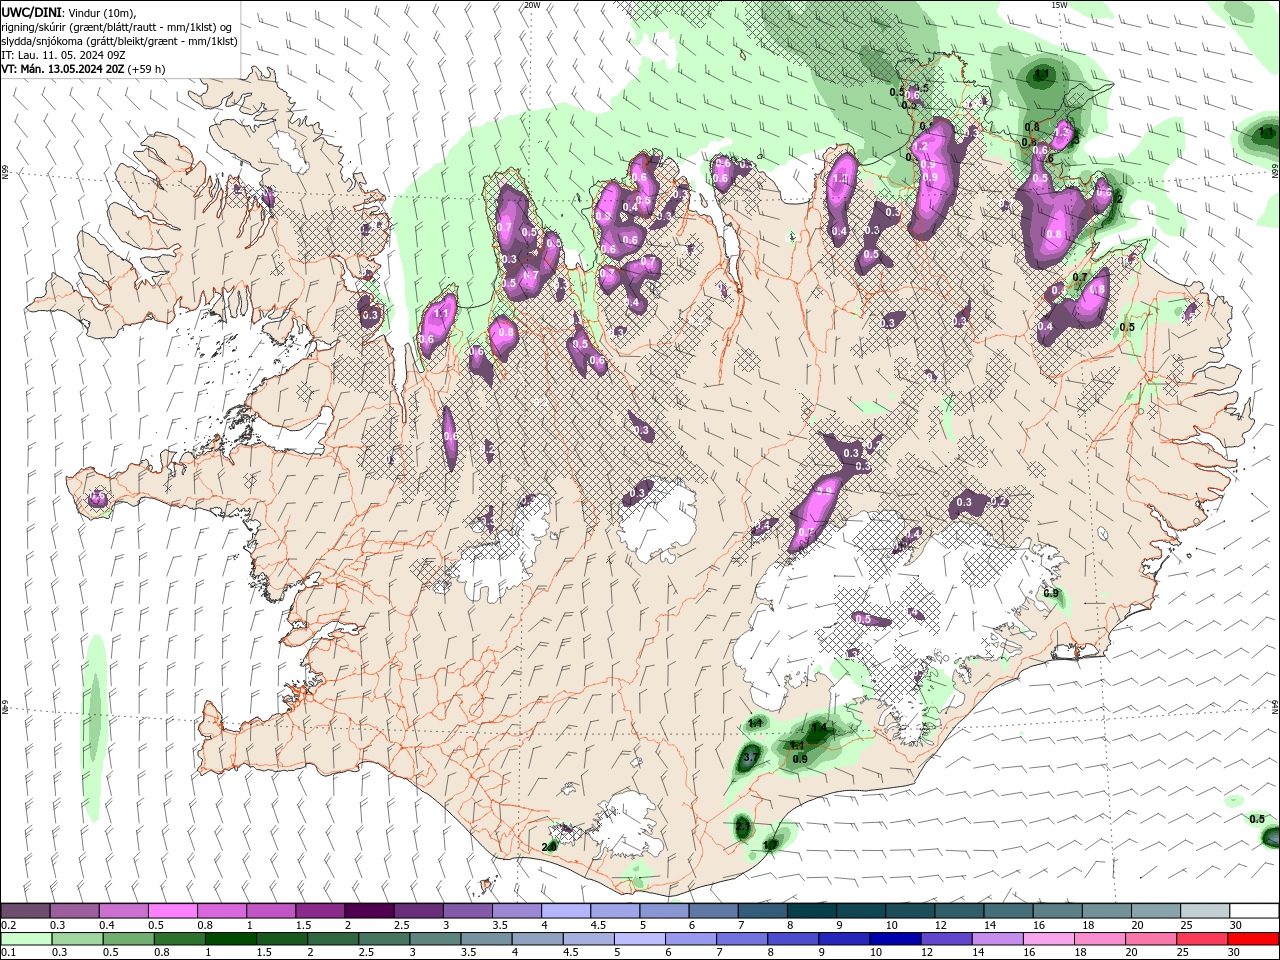
Task: Click the 0.1 label in the rain legend
Action: tap(9, 953)
